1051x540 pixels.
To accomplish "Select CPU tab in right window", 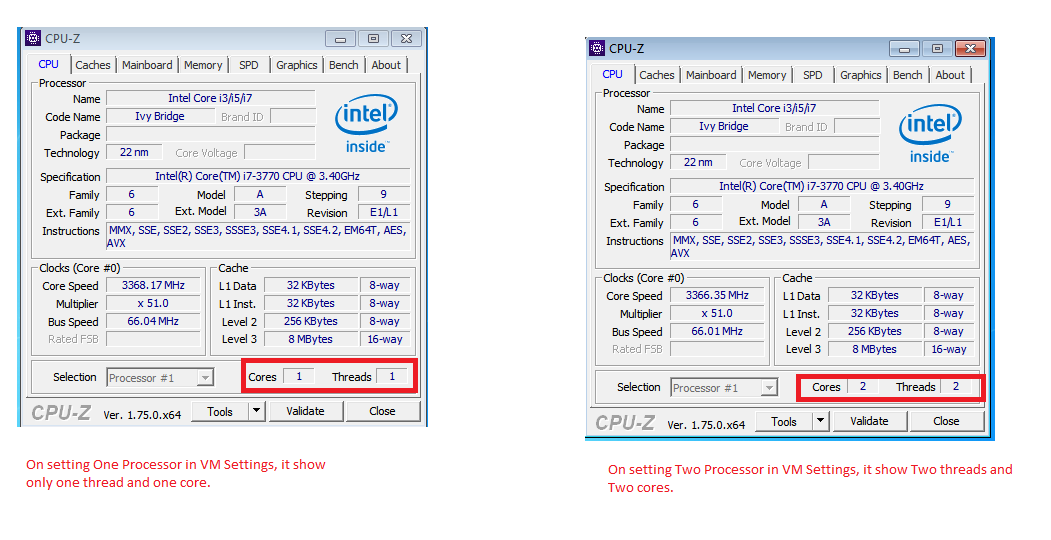I will coord(612,74).
